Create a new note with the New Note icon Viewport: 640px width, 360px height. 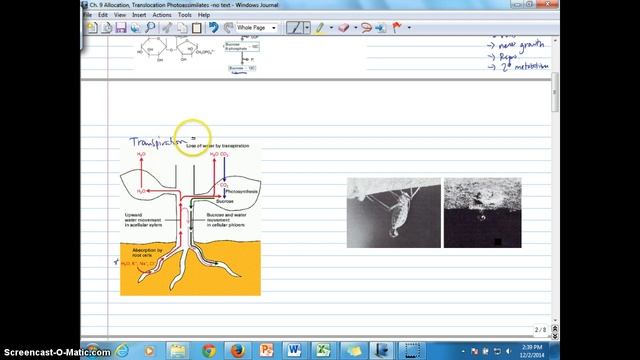coord(93,28)
